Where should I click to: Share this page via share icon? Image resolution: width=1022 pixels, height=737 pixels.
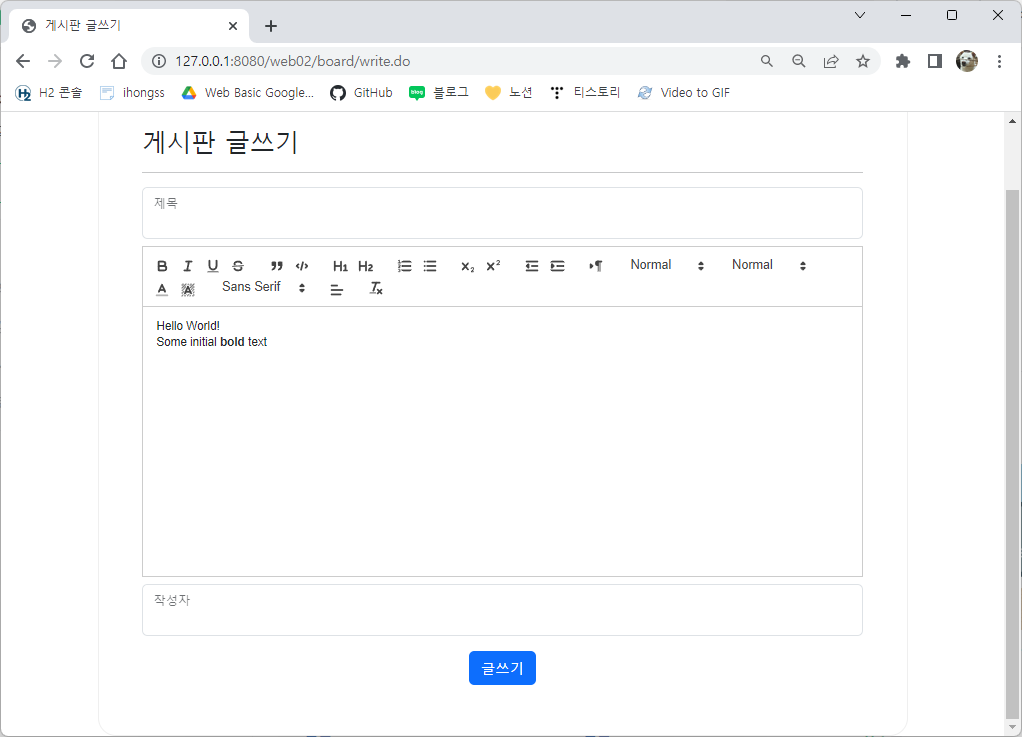point(831,61)
